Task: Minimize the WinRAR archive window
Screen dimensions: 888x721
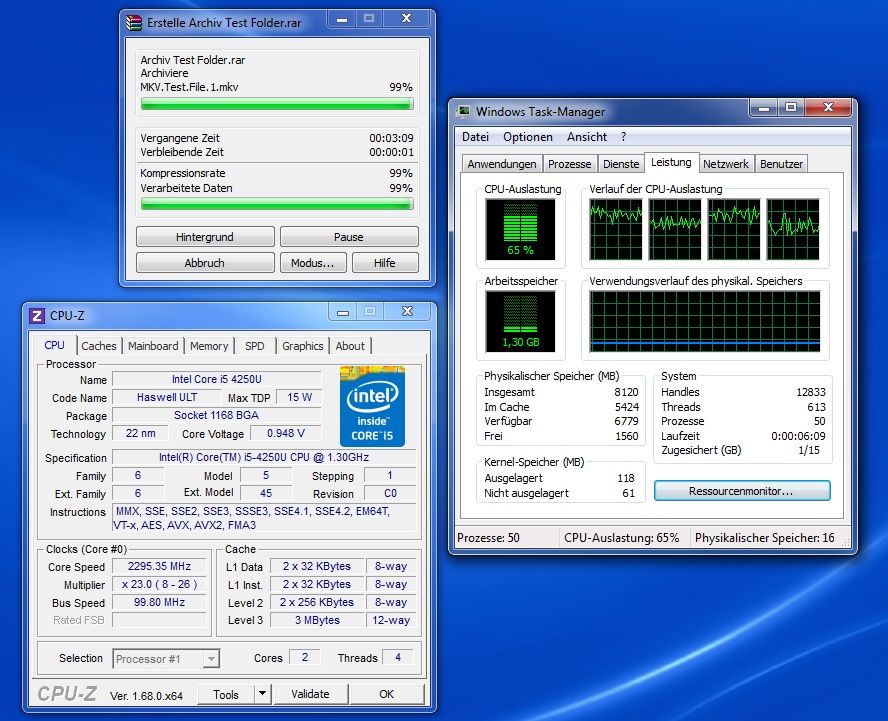Action: pos(341,19)
